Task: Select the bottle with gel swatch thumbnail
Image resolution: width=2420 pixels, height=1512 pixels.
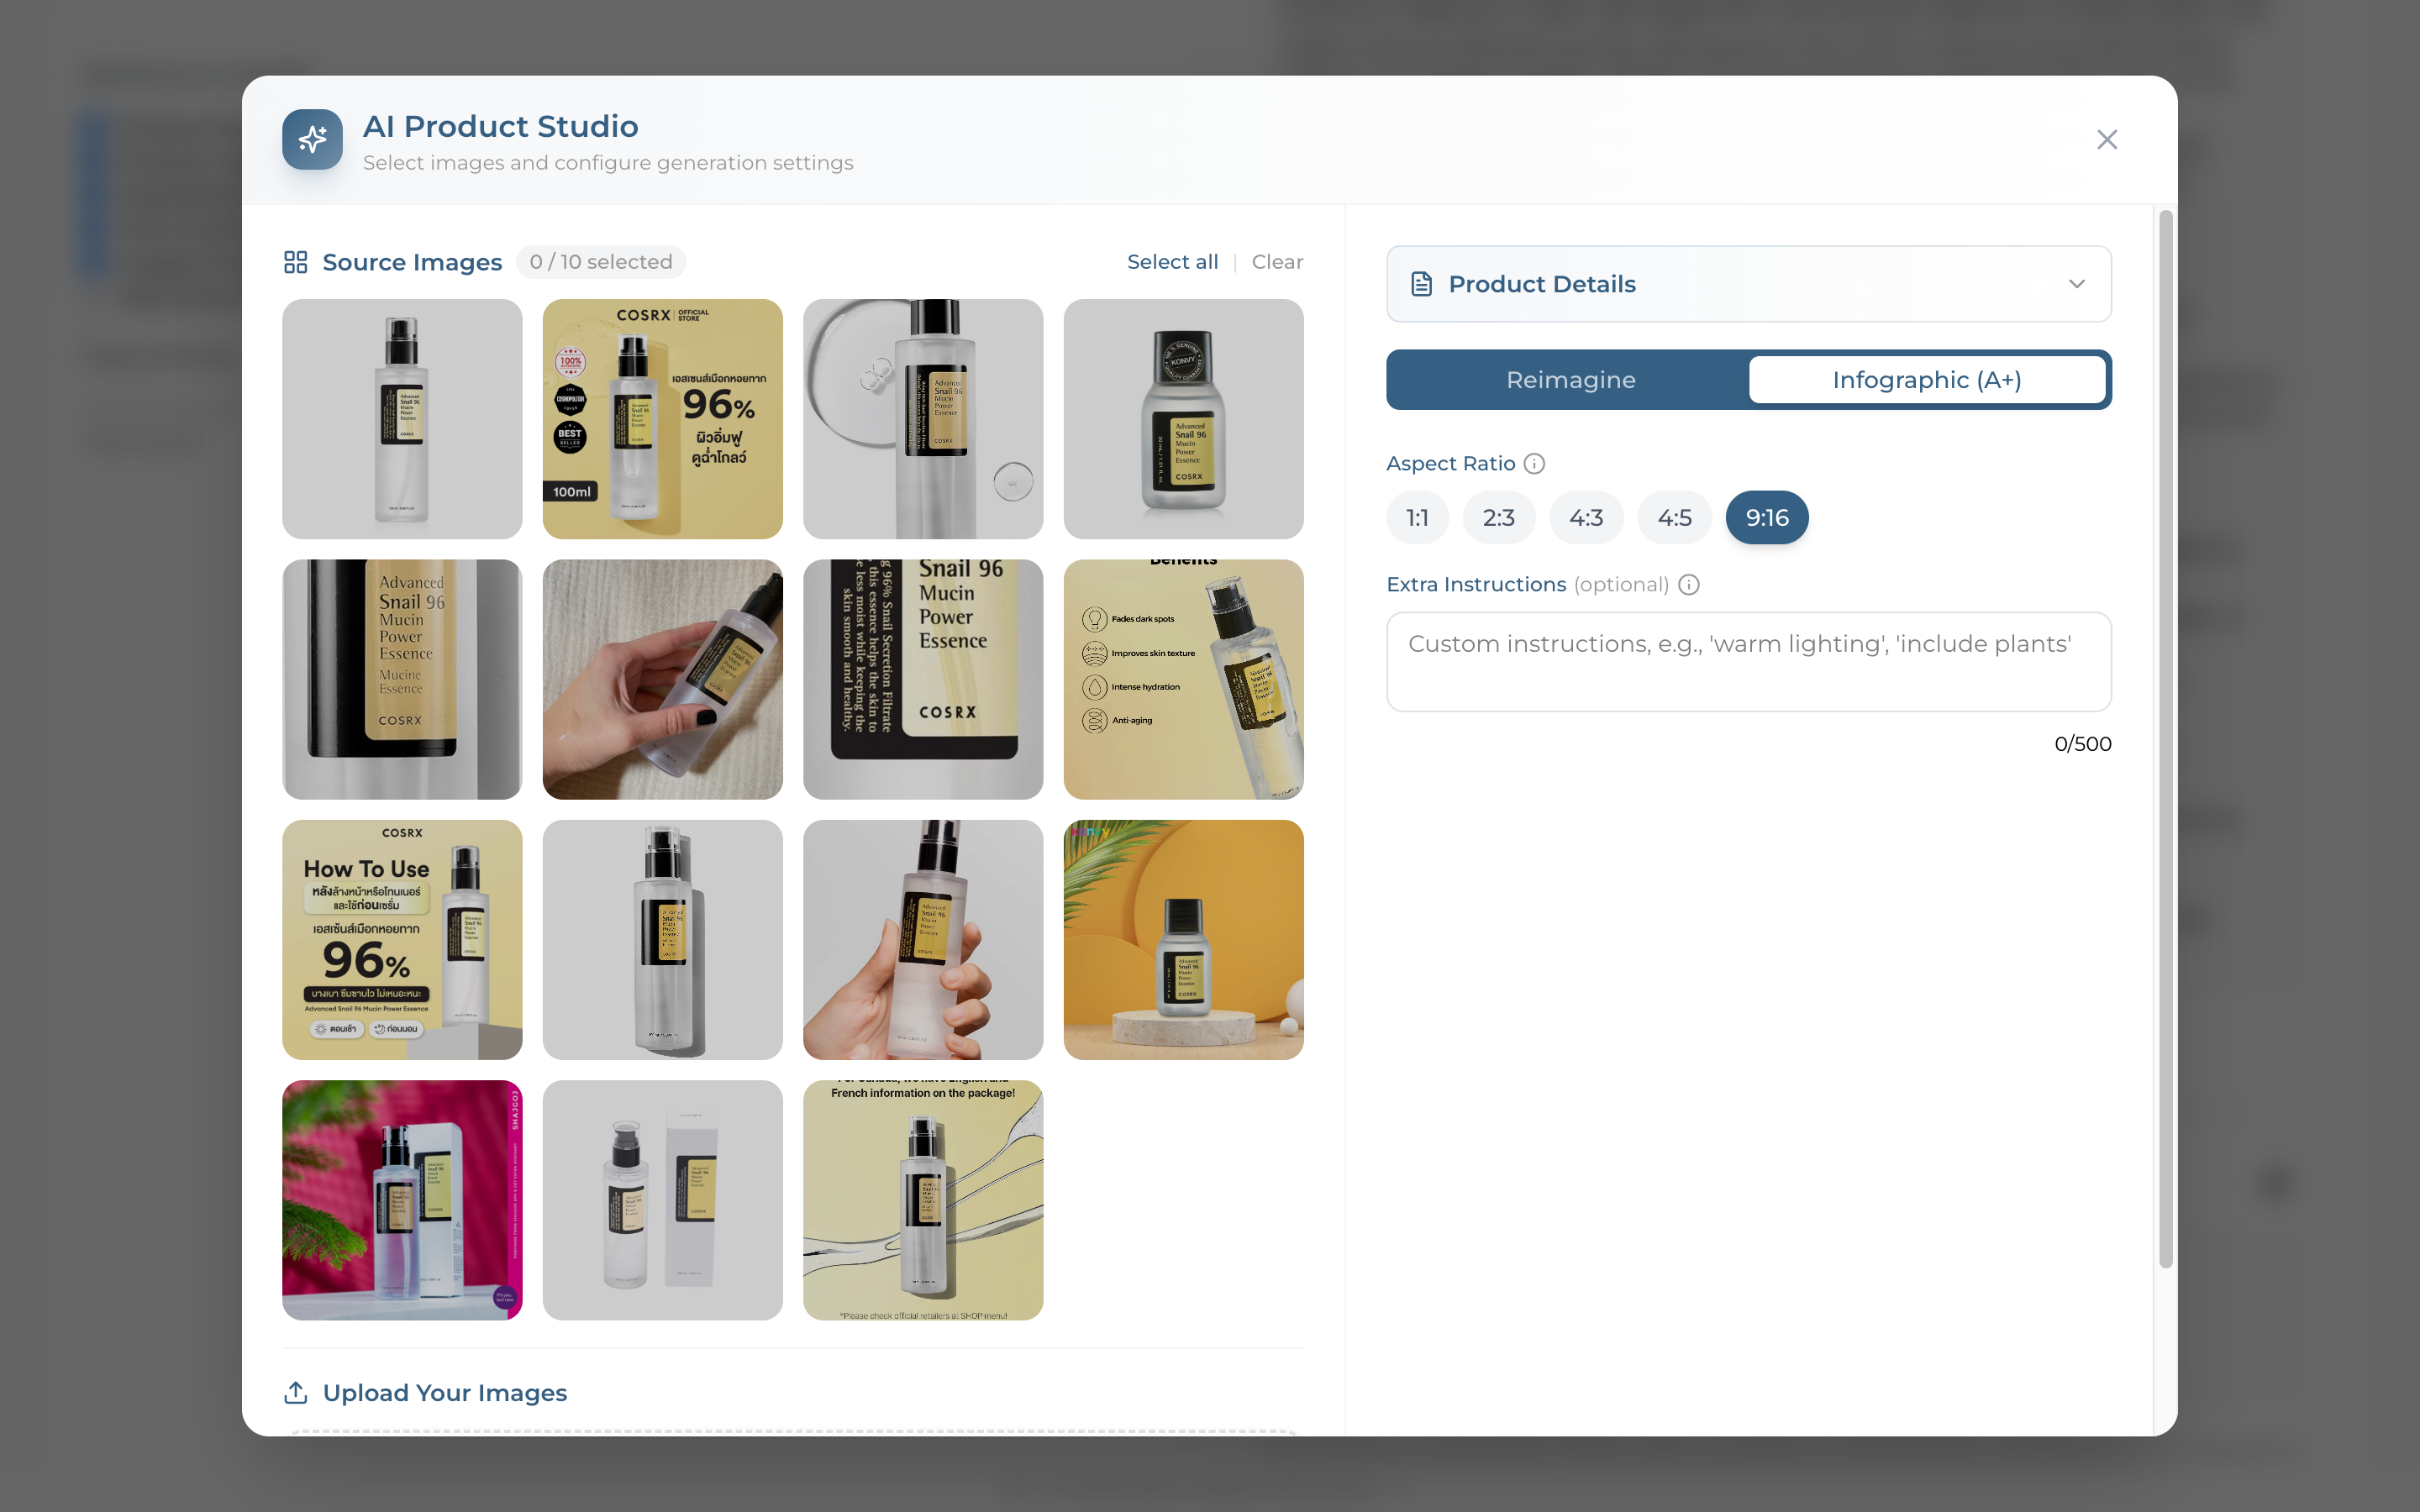Action: pyautogui.click(x=923, y=419)
